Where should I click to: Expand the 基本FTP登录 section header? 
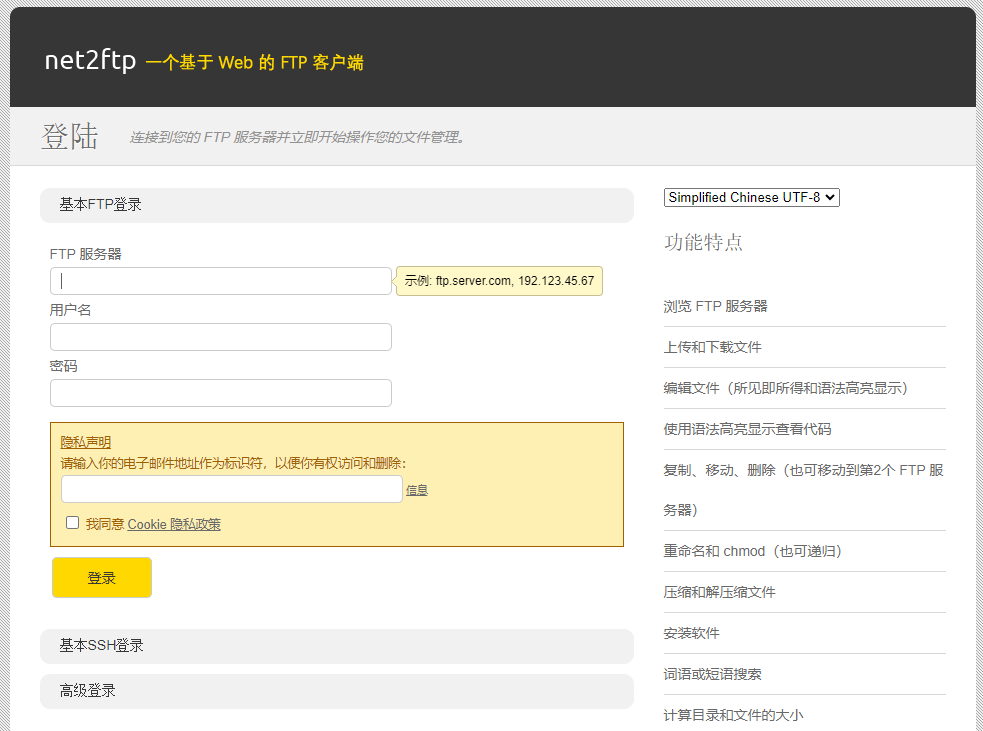pyautogui.click(x=337, y=205)
